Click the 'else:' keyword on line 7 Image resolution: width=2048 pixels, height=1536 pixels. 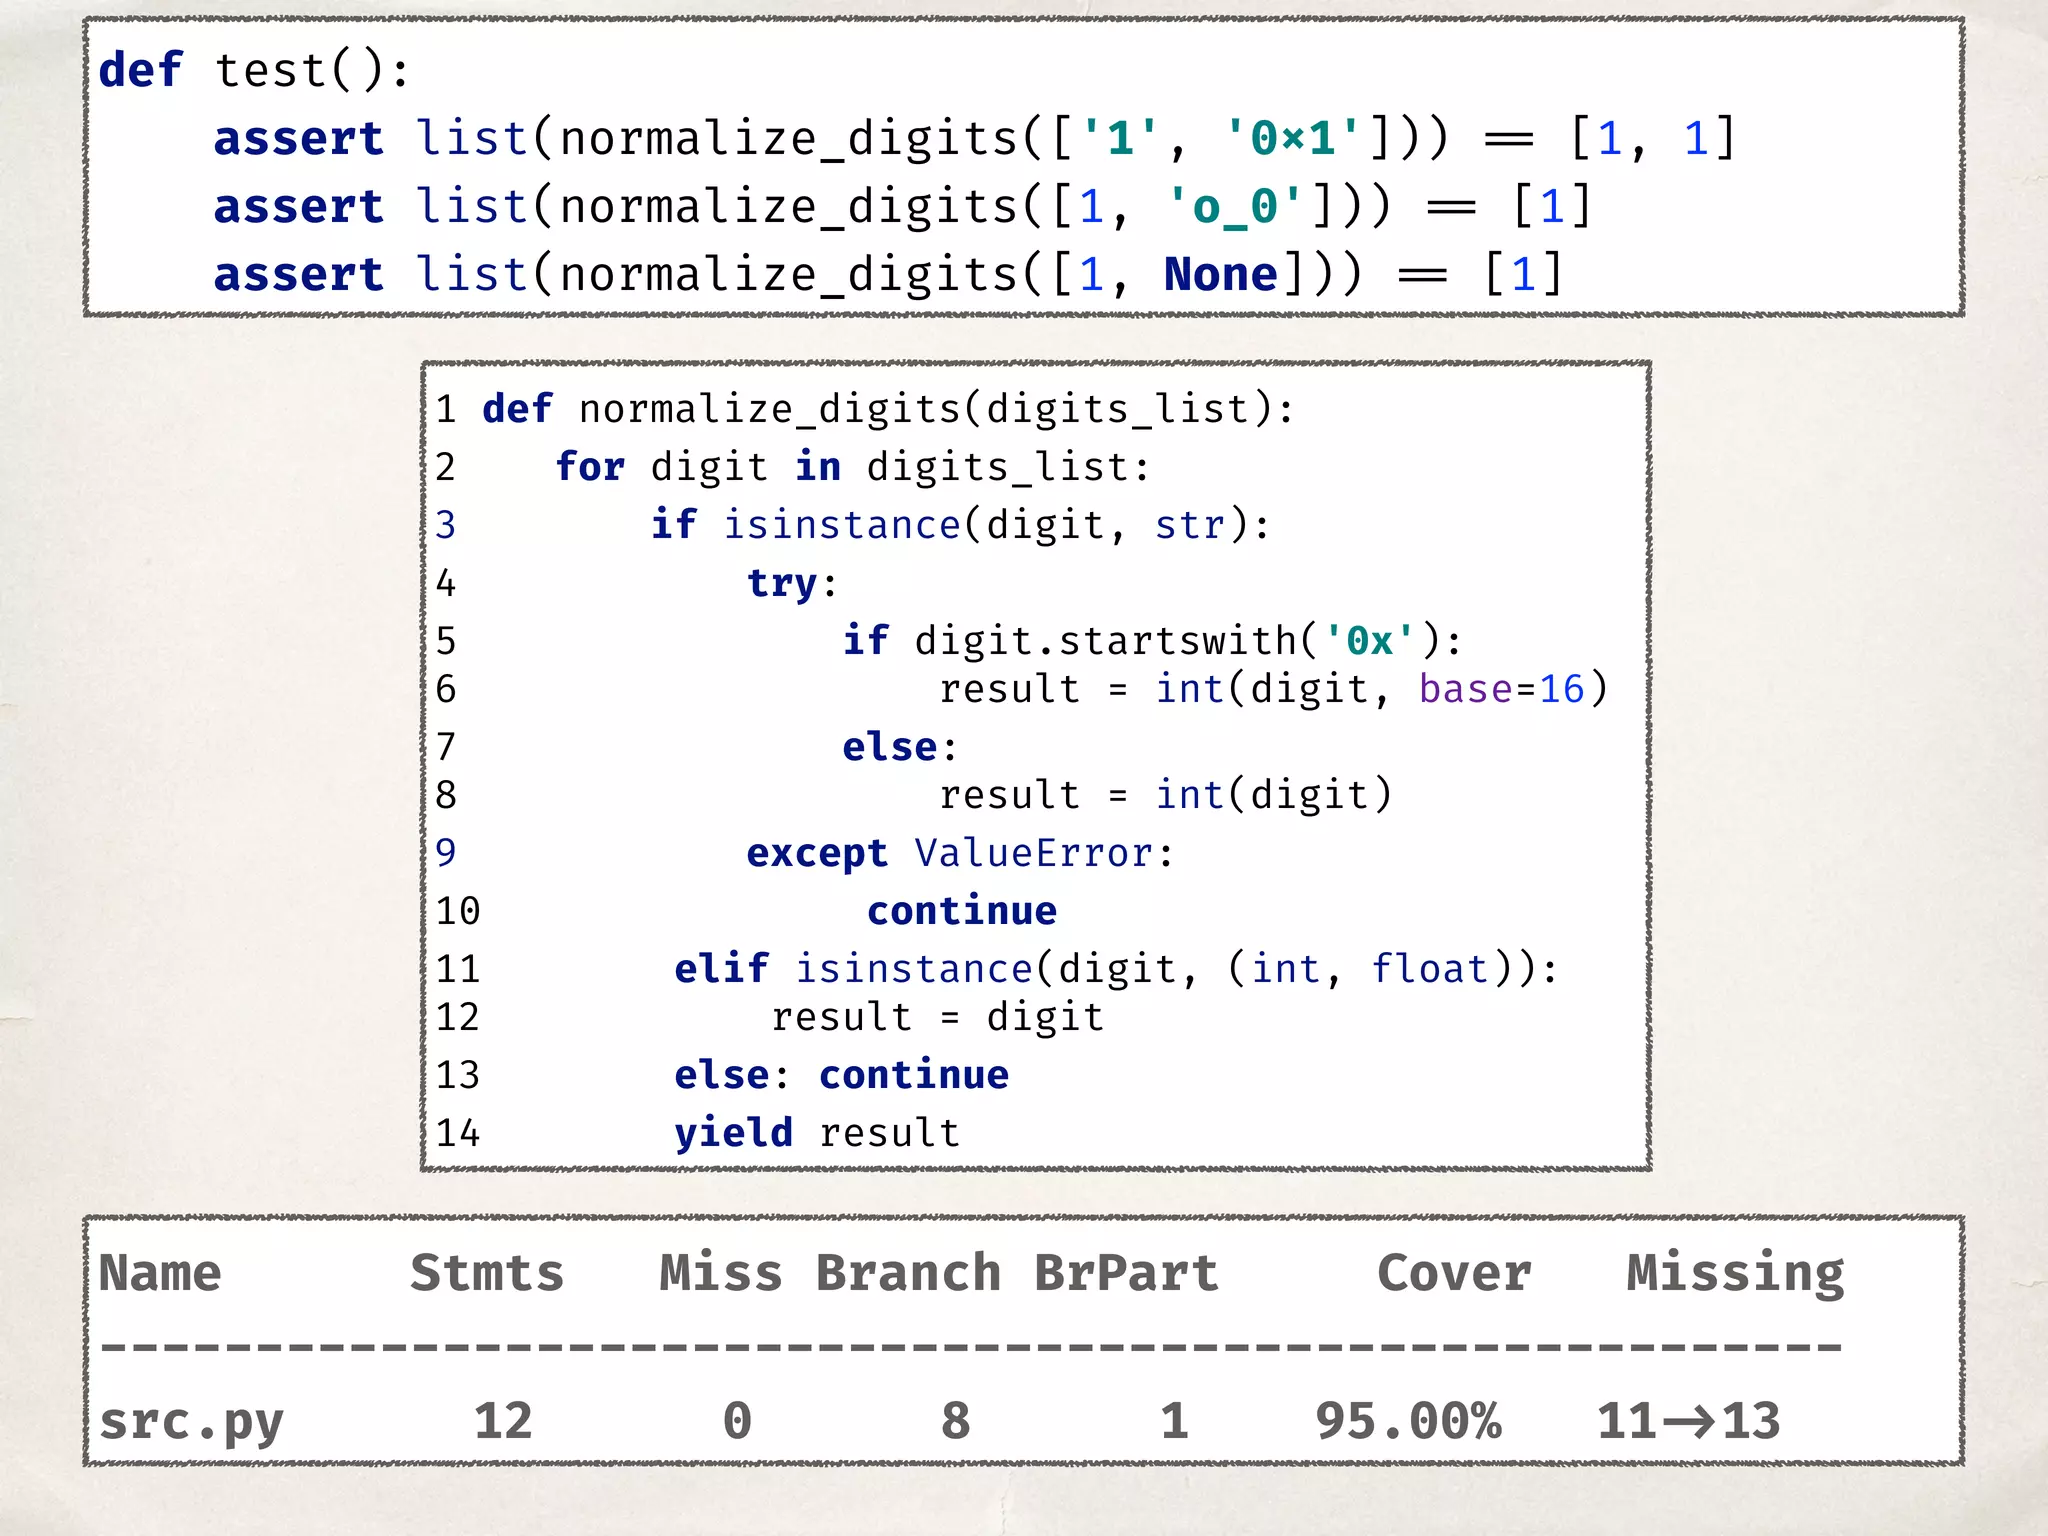900,747
